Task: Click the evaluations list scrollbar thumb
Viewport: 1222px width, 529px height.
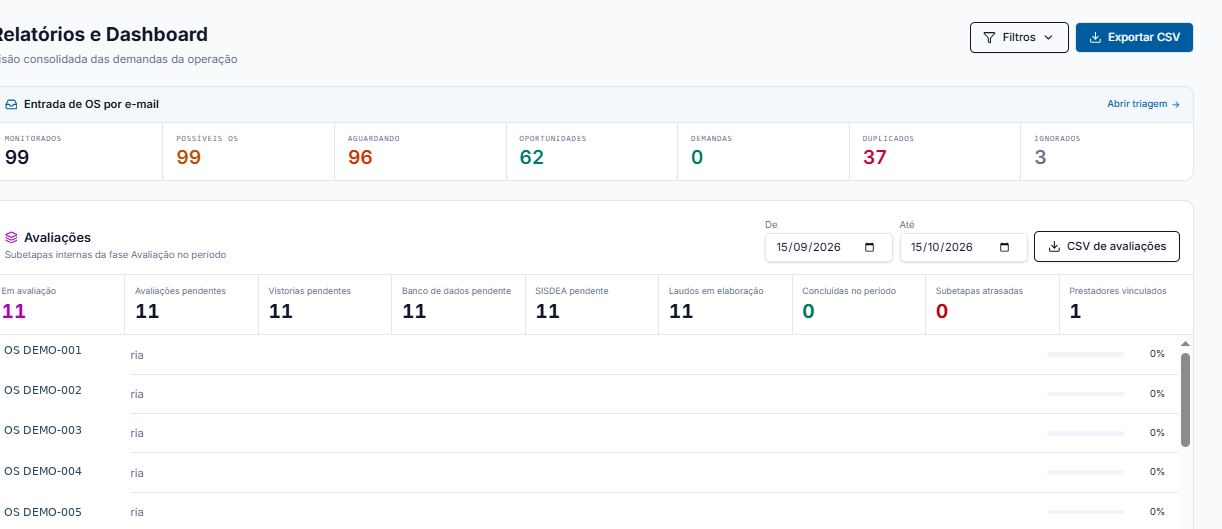Action: (1185, 399)
